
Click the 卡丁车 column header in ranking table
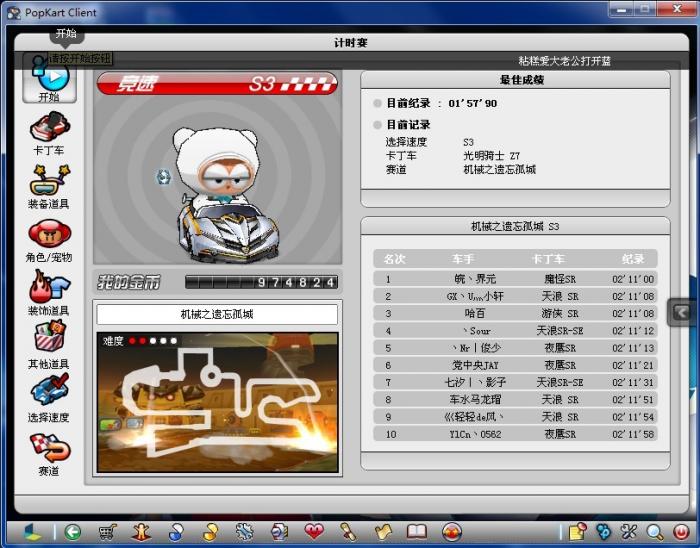(x=548, y=259)
